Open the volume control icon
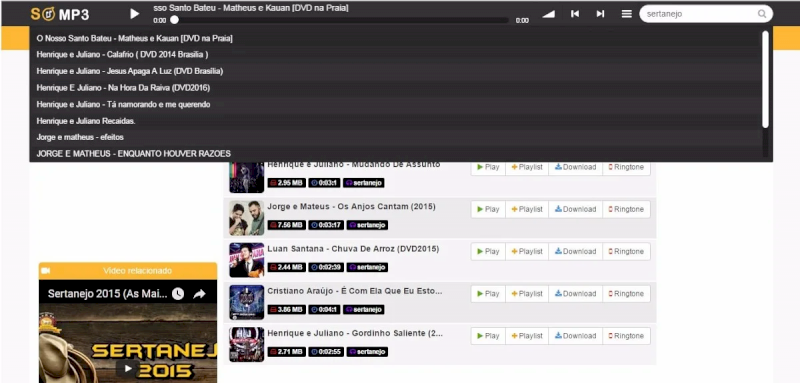 point(548,14)
